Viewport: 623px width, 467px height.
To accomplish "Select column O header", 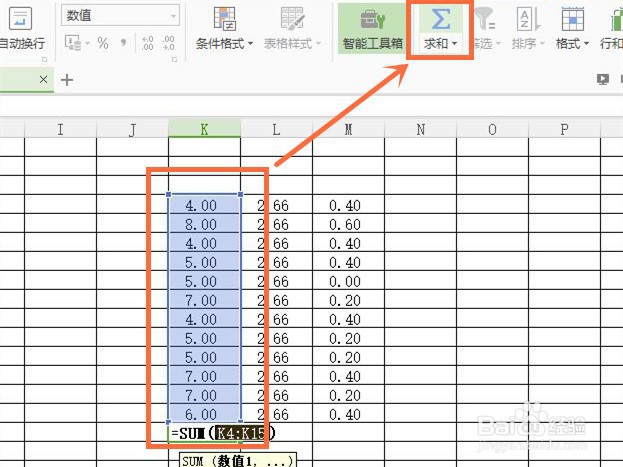I will pos(492,129).
